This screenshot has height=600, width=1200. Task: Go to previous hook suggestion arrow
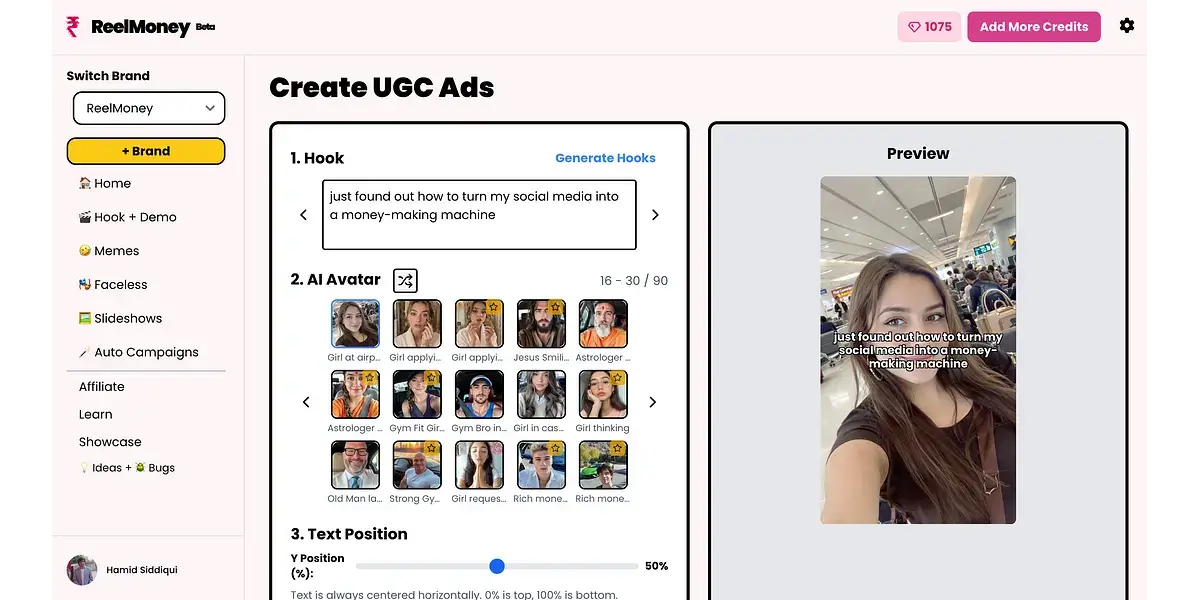[304, 215]
